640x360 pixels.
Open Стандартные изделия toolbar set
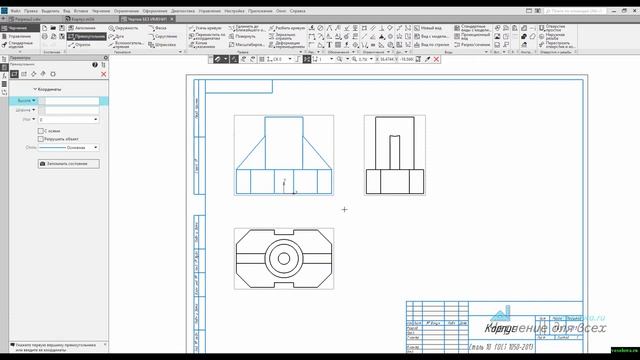[20, 44]
